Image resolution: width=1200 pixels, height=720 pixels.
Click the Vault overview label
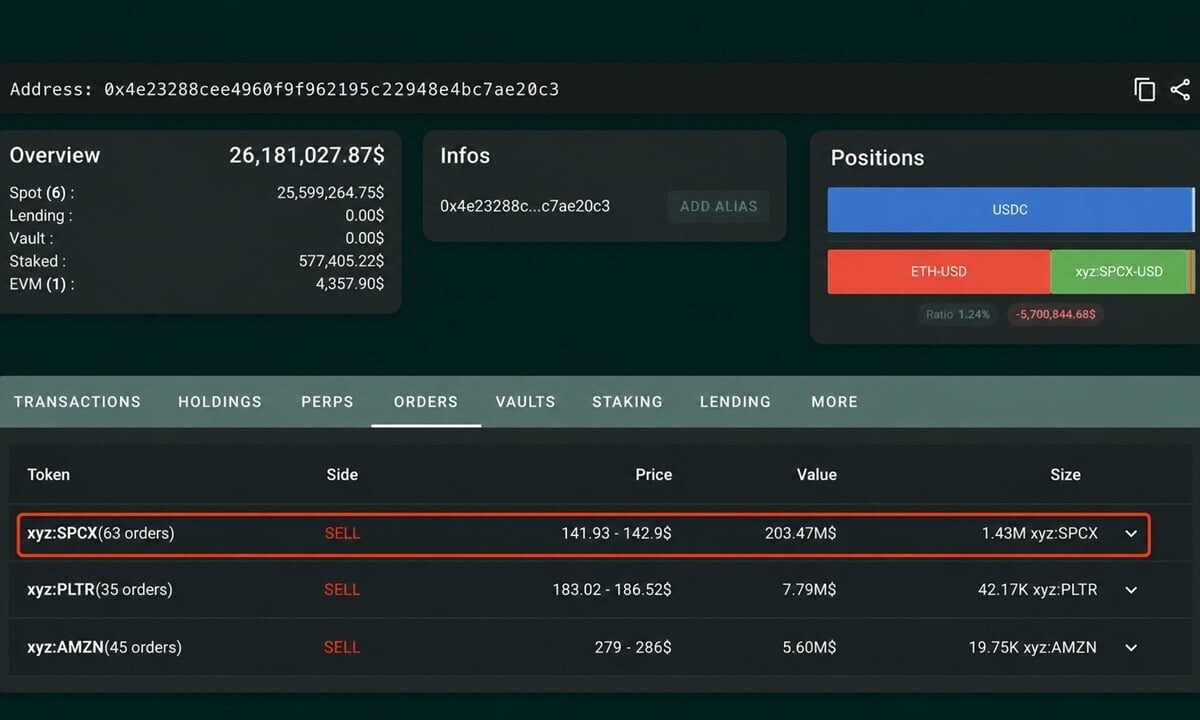[x=31, y=238]
